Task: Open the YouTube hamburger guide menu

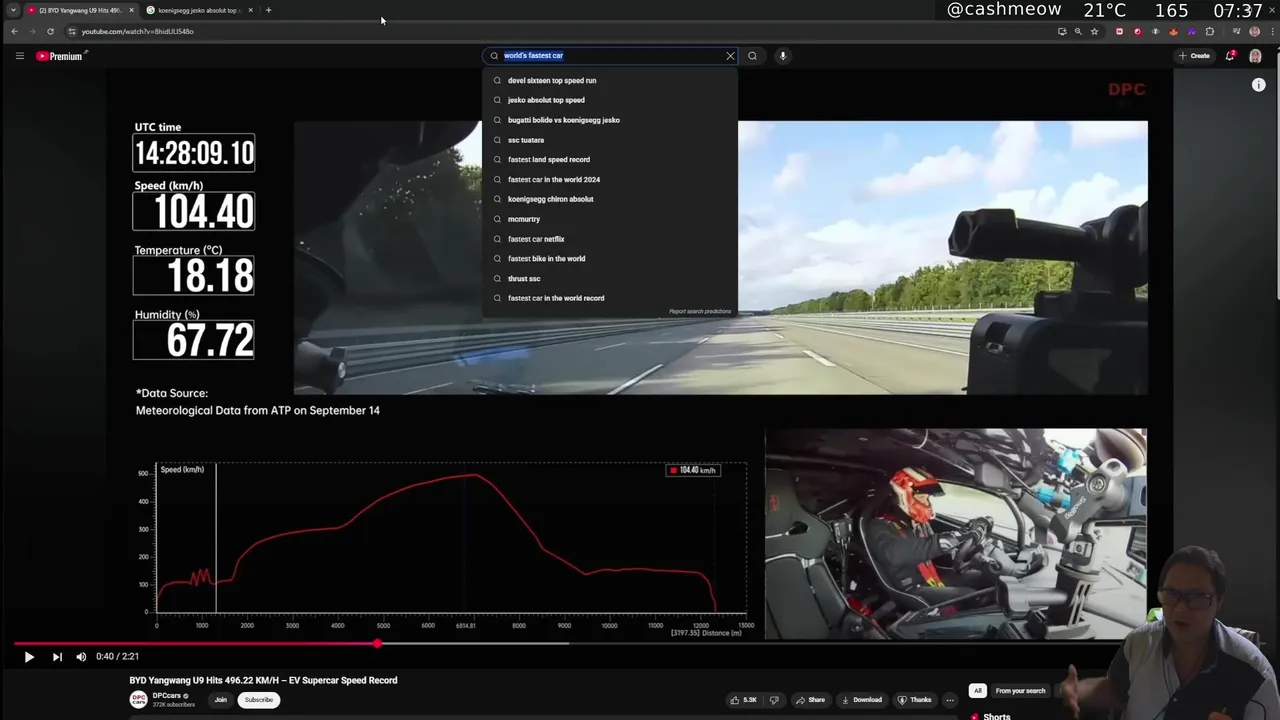Action: (19, 56)
